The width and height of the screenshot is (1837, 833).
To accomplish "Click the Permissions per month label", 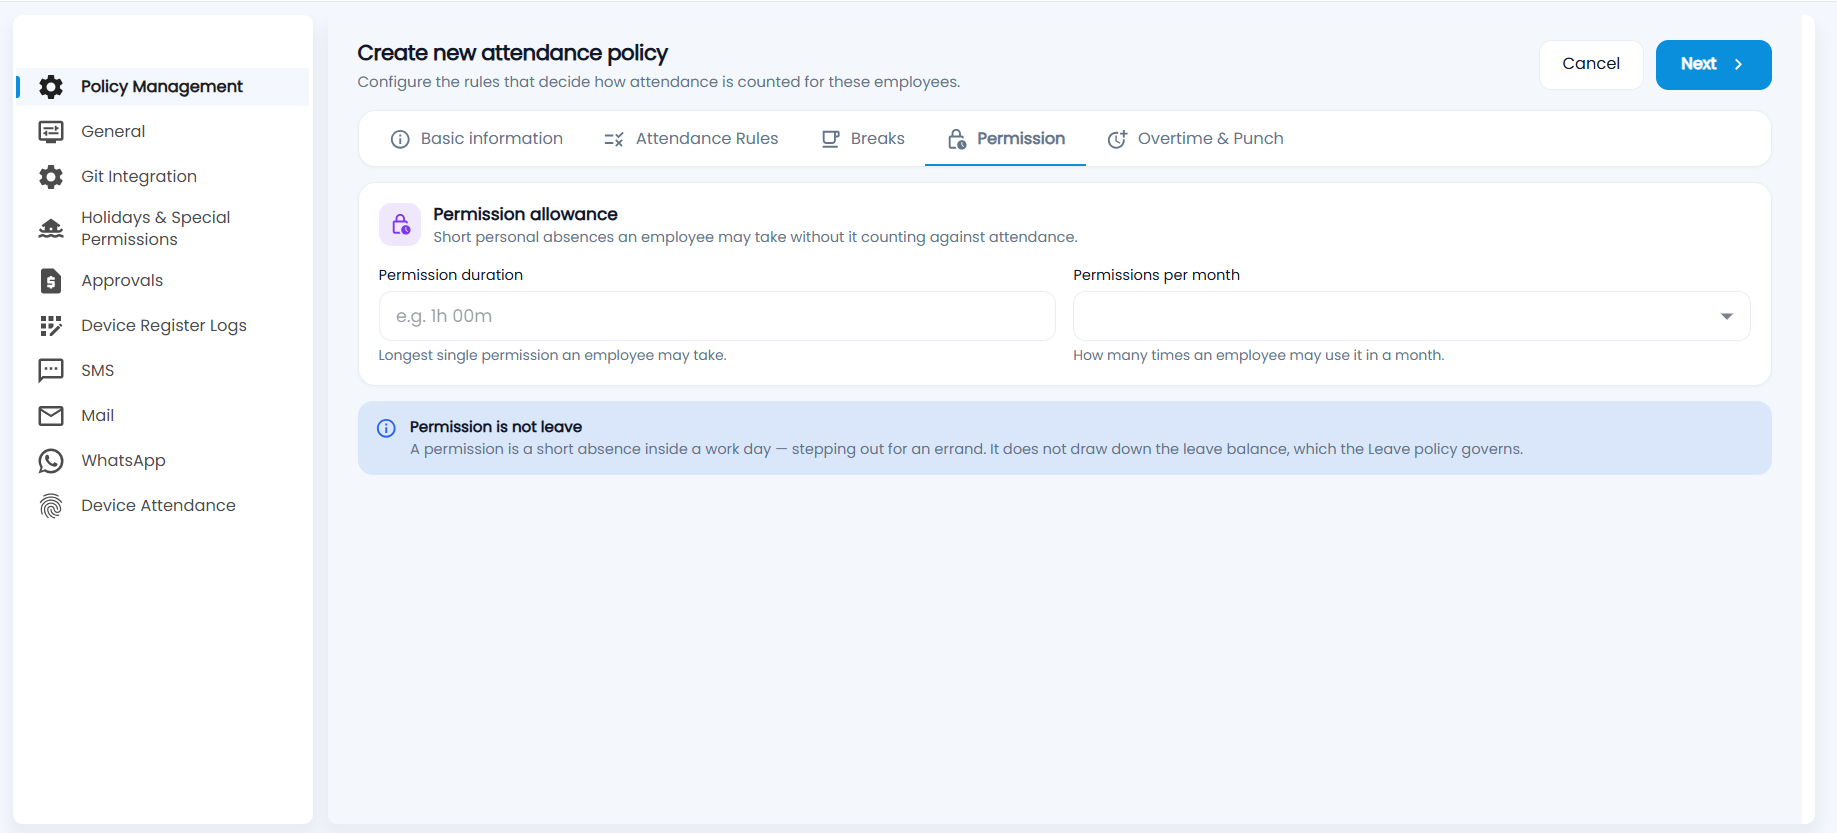I will point(1156,275).
